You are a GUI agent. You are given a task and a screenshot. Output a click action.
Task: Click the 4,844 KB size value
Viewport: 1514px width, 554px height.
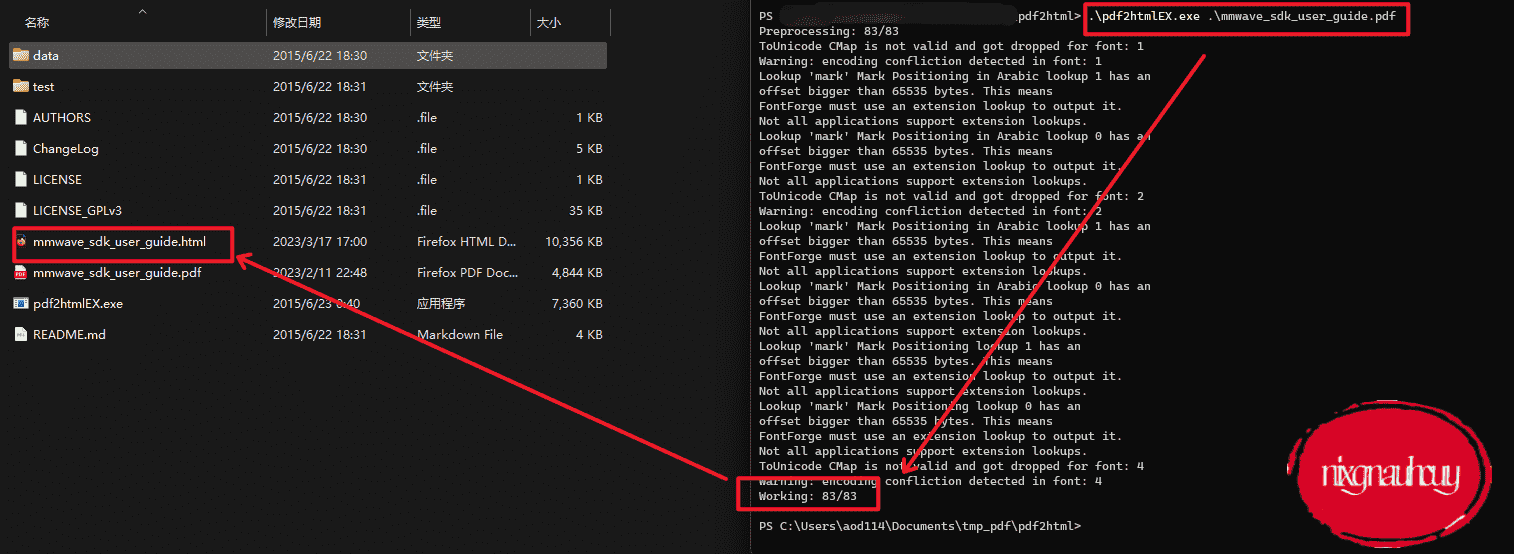[x=577, y=273]
